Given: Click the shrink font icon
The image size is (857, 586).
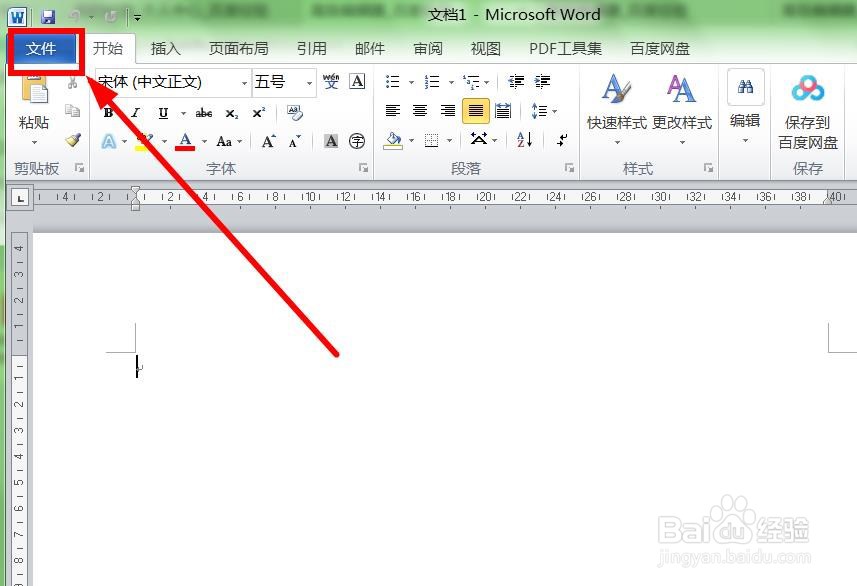Looking at the screenshot, I should 295,142.
